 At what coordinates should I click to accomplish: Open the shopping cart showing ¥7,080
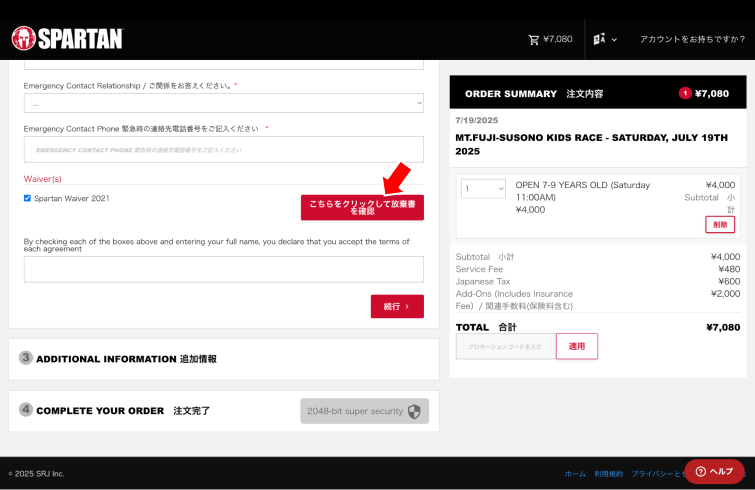(550, 39)
